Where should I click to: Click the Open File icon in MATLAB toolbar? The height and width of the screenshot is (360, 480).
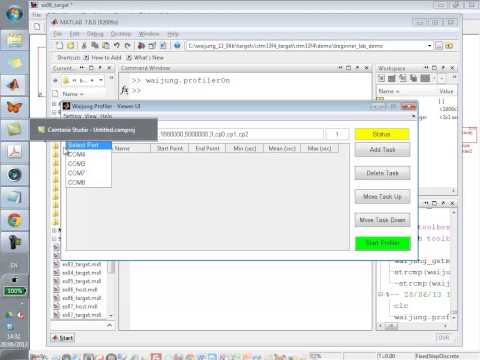coord(71,45)
